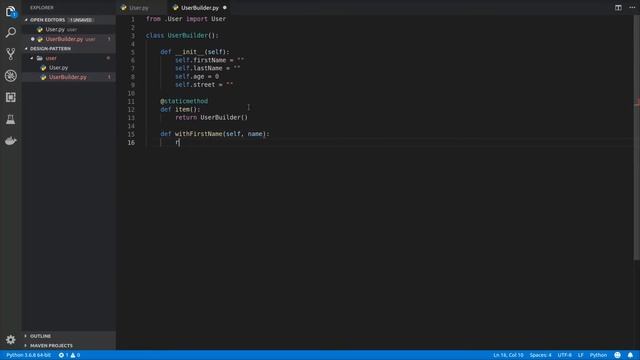This screenshot has width=640, height=360.
Task: Open the Docker whale icon in the activity bar
Action: [x=11, y=141]
